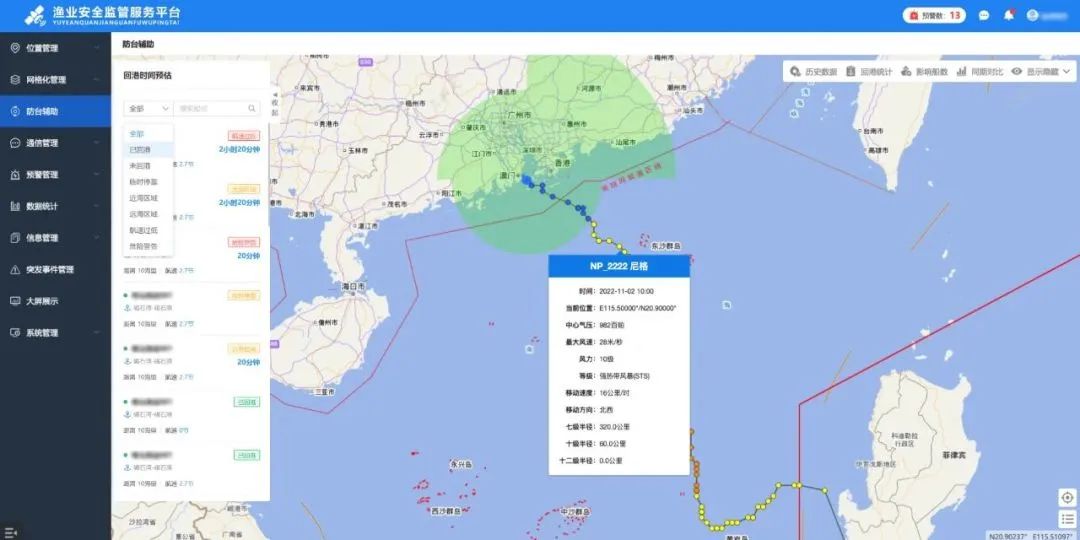Click the 广州市 label on the map

coord(519,115)
